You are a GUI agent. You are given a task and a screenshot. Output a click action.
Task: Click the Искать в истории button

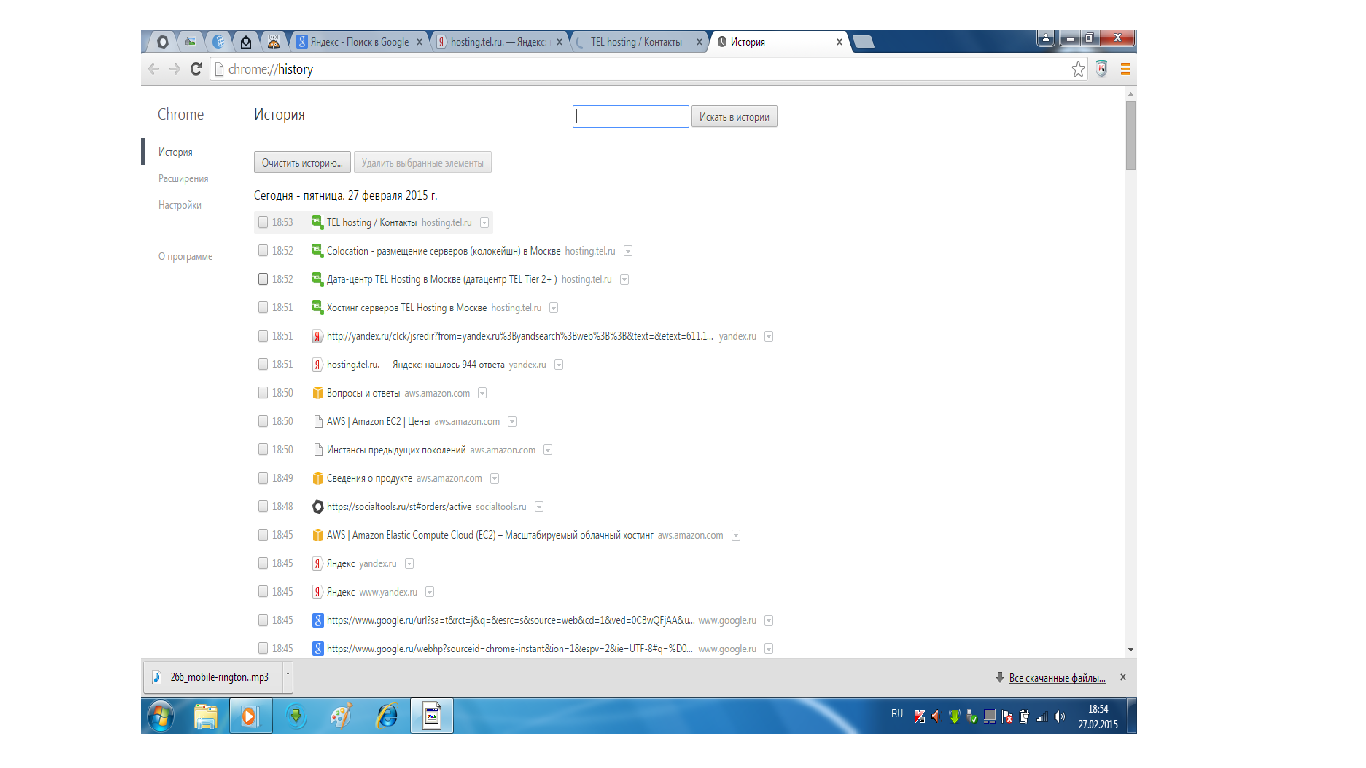tap(734, 117)
